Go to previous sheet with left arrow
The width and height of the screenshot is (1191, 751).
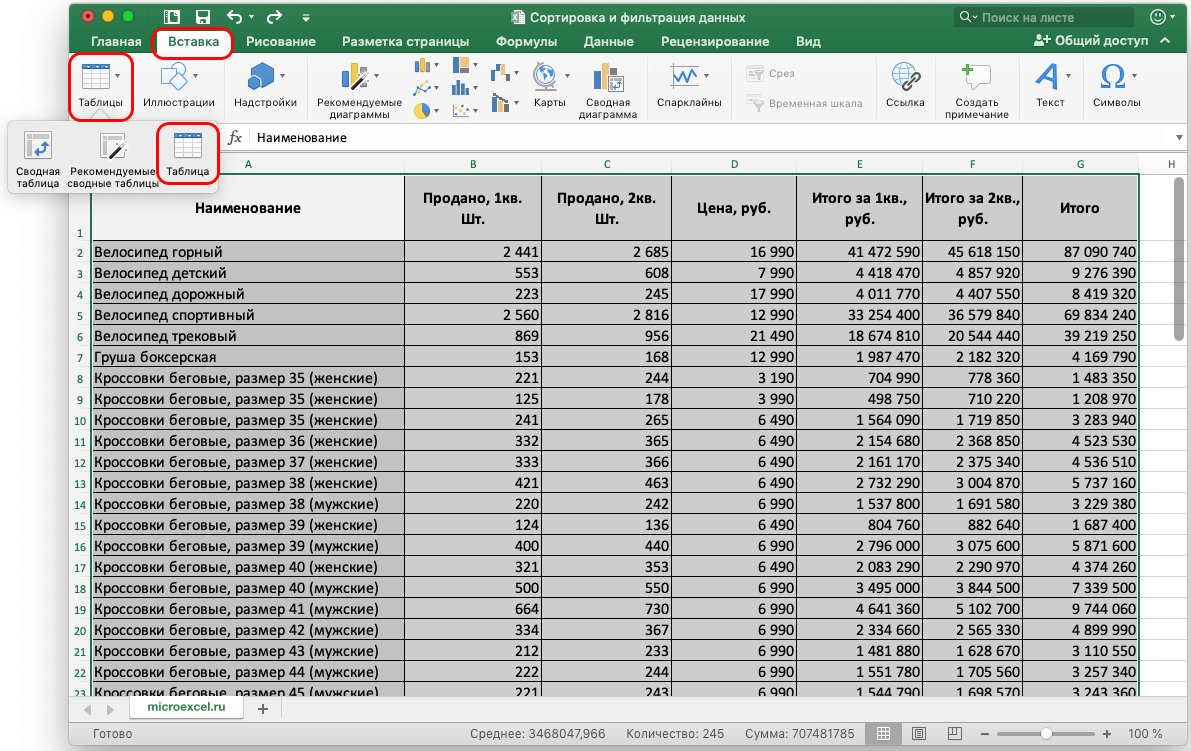88,709
